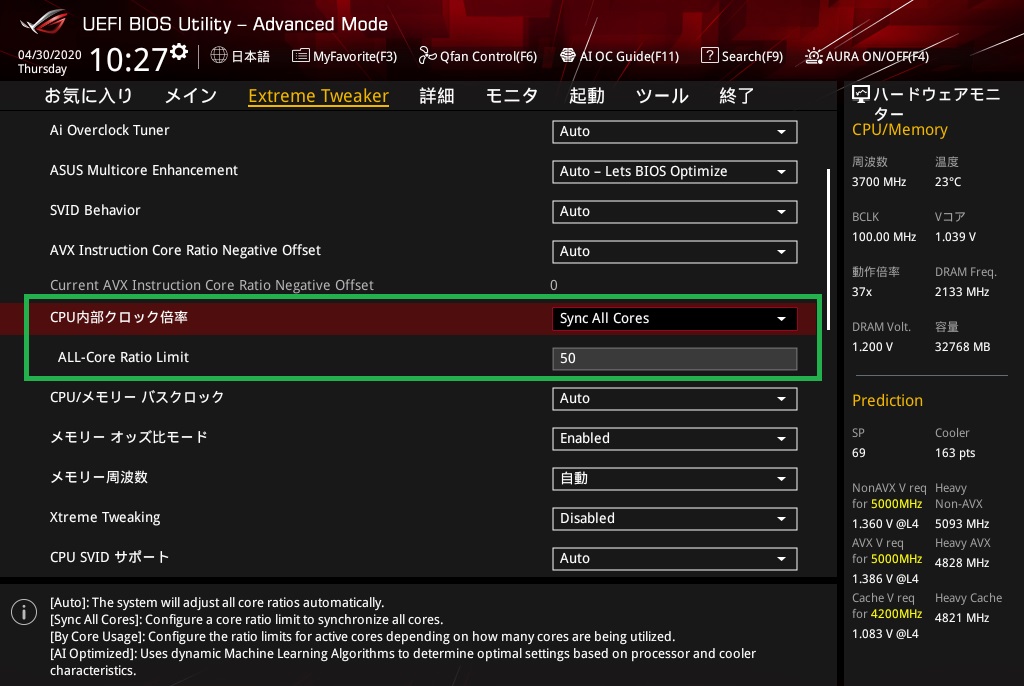
Task: Open the Ai Overclock Tuner dropdown
Action: pyautogui.click(x=674, y=131)
